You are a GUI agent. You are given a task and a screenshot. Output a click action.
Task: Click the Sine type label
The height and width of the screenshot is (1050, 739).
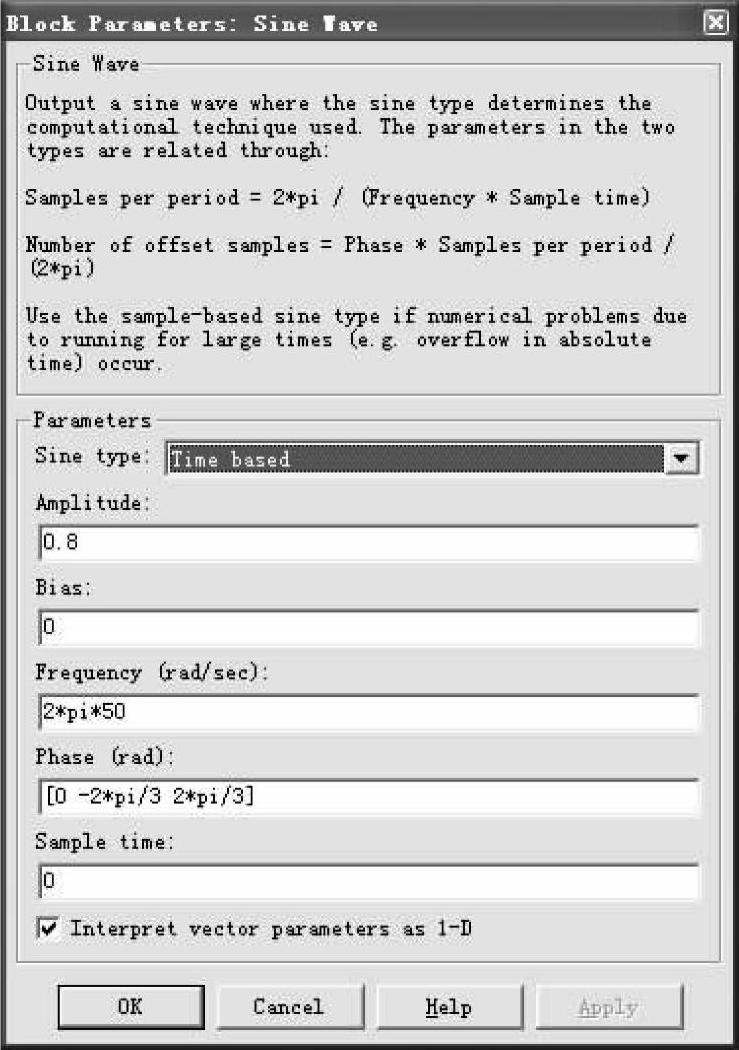[92, 458]
